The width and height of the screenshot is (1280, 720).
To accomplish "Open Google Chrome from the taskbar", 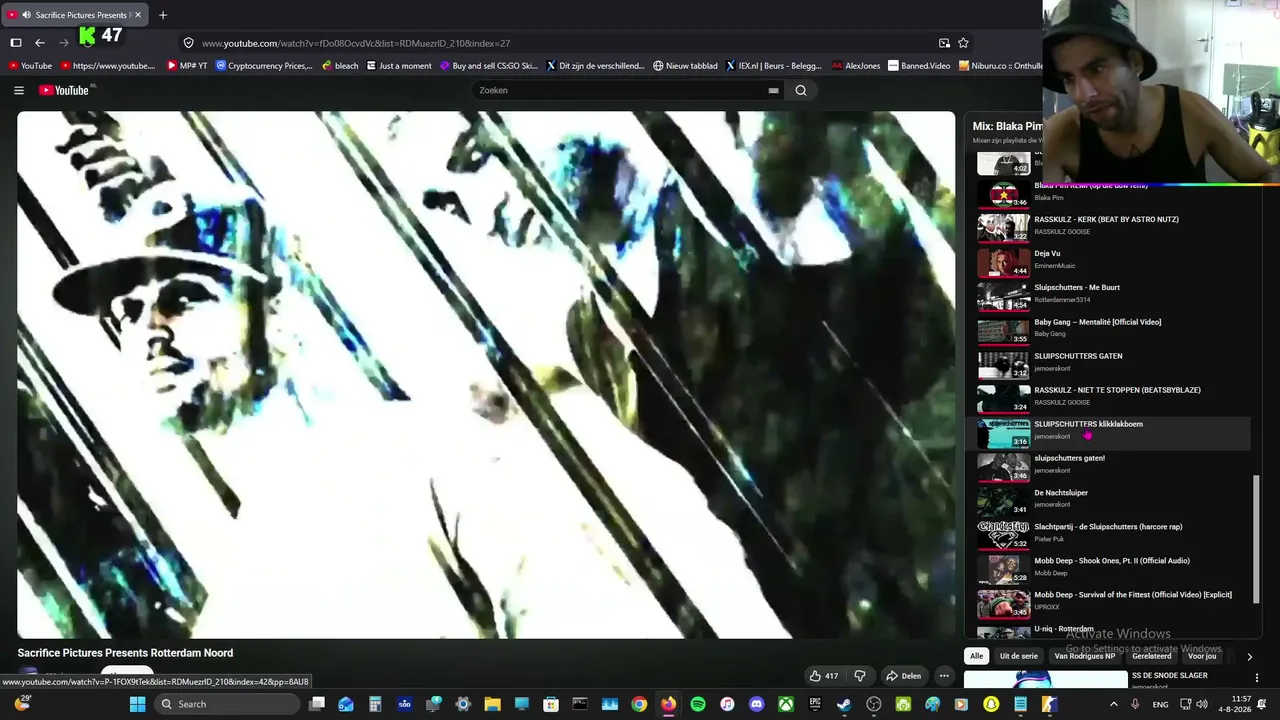I will click(639, 704).
